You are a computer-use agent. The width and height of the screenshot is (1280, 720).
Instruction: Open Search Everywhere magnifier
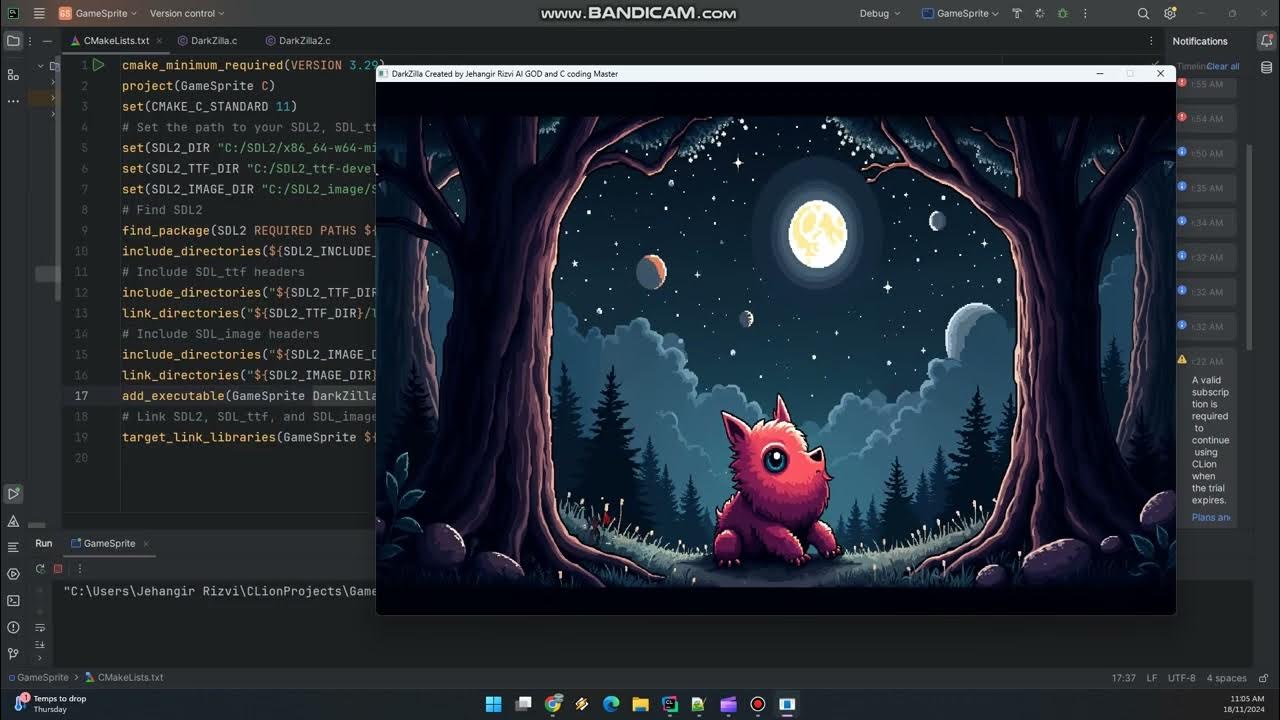1143,14
